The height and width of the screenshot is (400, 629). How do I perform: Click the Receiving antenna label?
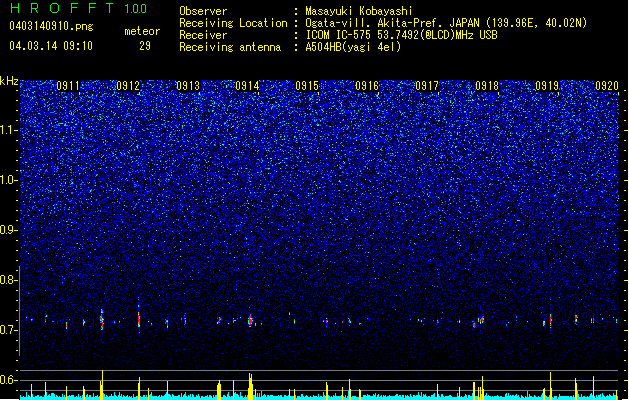pyautogui.click(x=230, y=47)
